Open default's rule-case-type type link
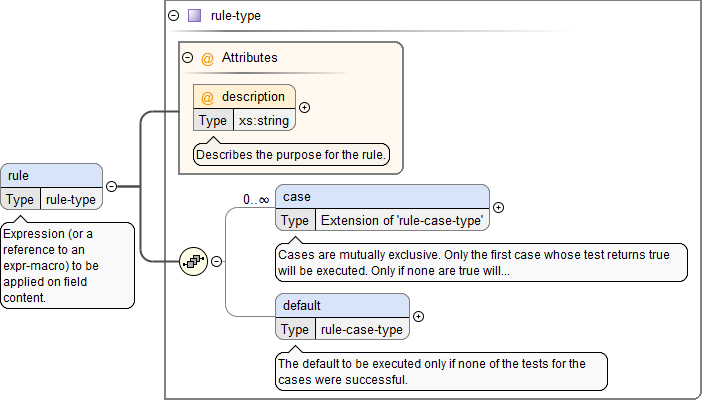Viewport: 703px width, 401px height. pos(362,330)
